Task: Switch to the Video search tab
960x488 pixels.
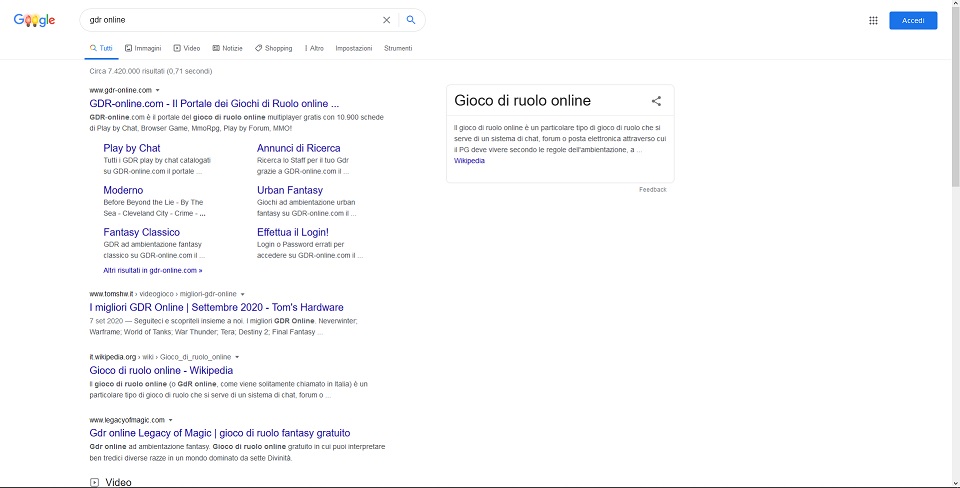Action: coord(187,48)
